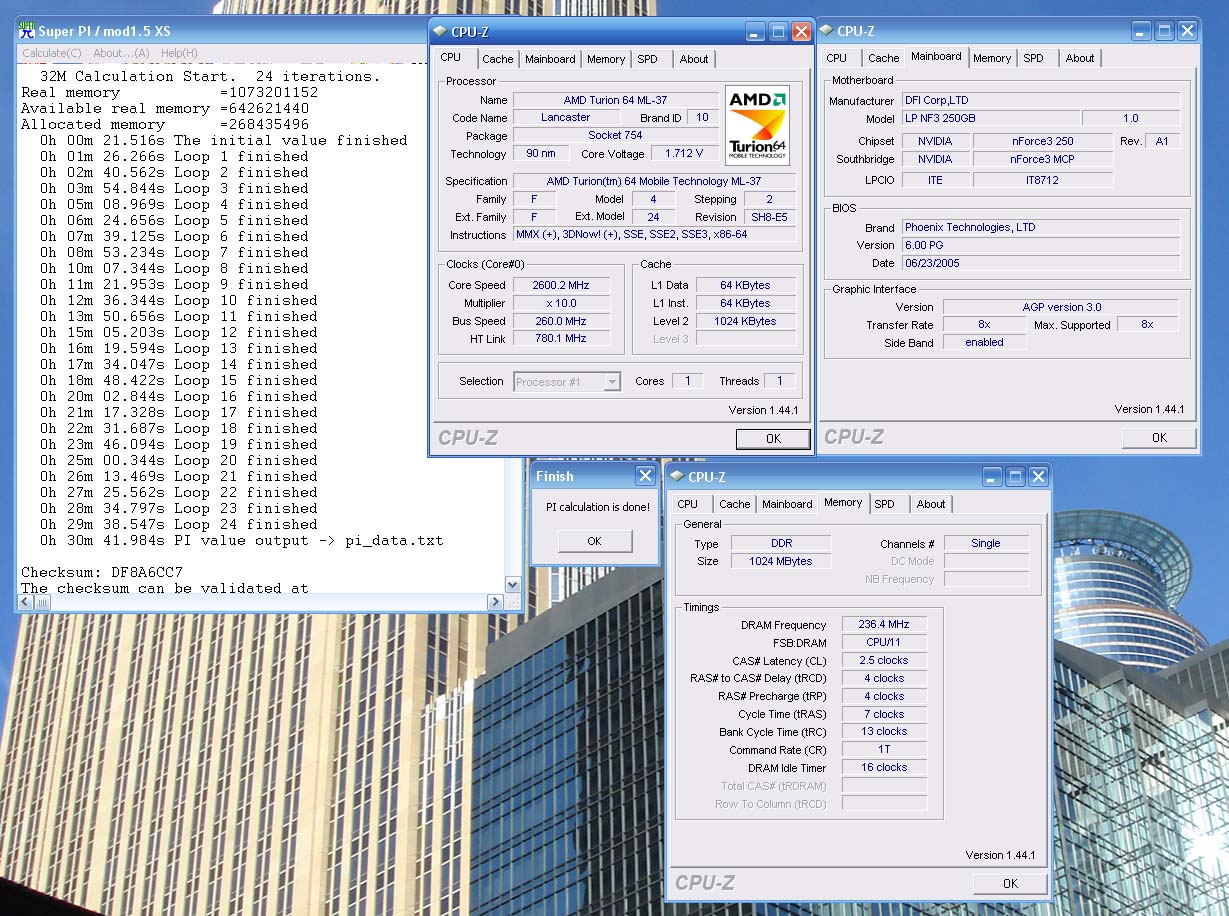The height and width of the screenshot is (916, 1229).
Task: Click the CPU-Z icon in the processor window title
Action: tap(440, 32)
